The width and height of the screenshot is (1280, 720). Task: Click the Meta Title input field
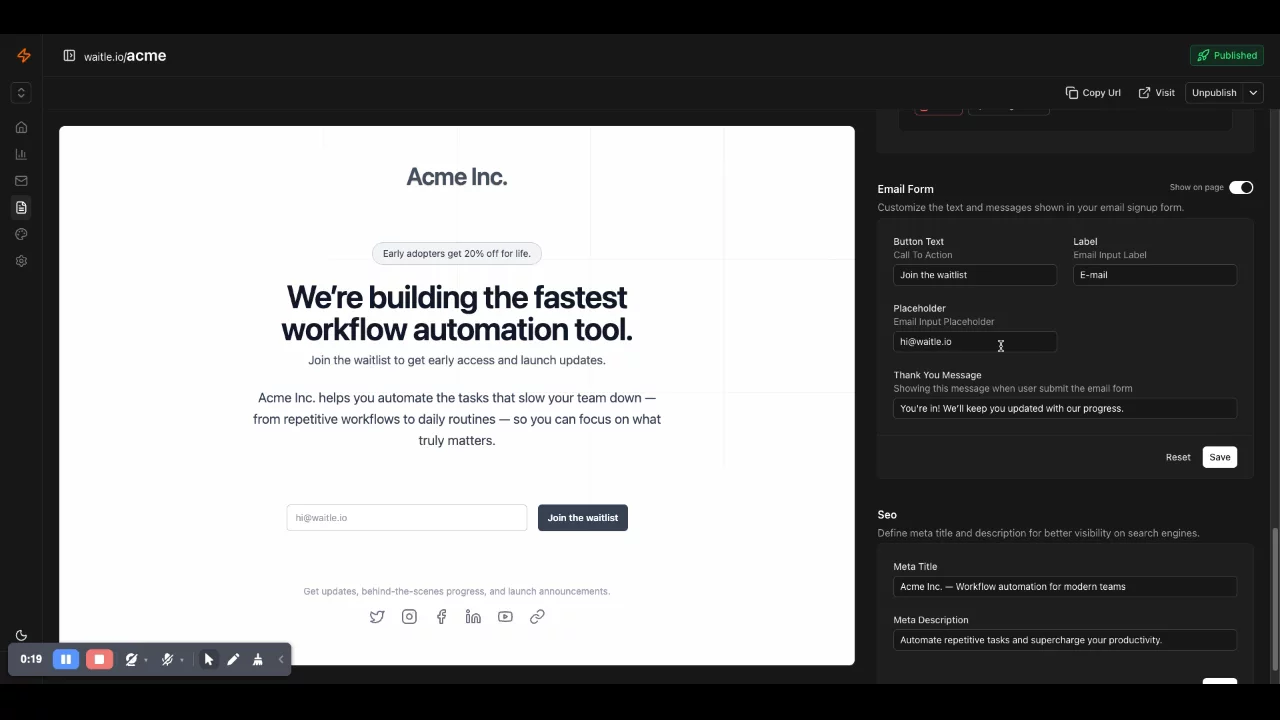[x=1064, y=587]
